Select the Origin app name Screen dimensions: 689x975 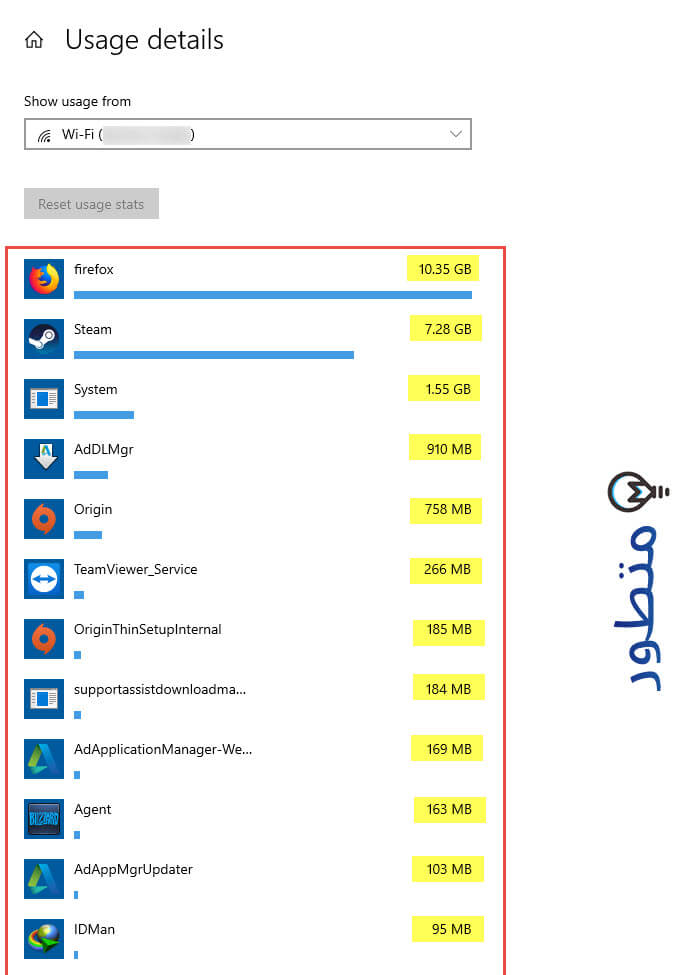coord(93,509)
